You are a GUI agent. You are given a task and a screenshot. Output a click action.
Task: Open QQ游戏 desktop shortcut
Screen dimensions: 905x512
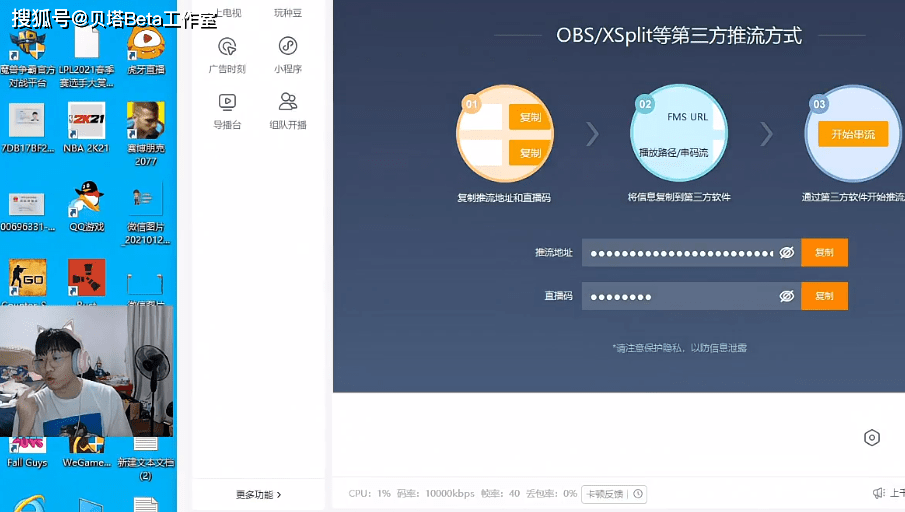click(87, 206)
